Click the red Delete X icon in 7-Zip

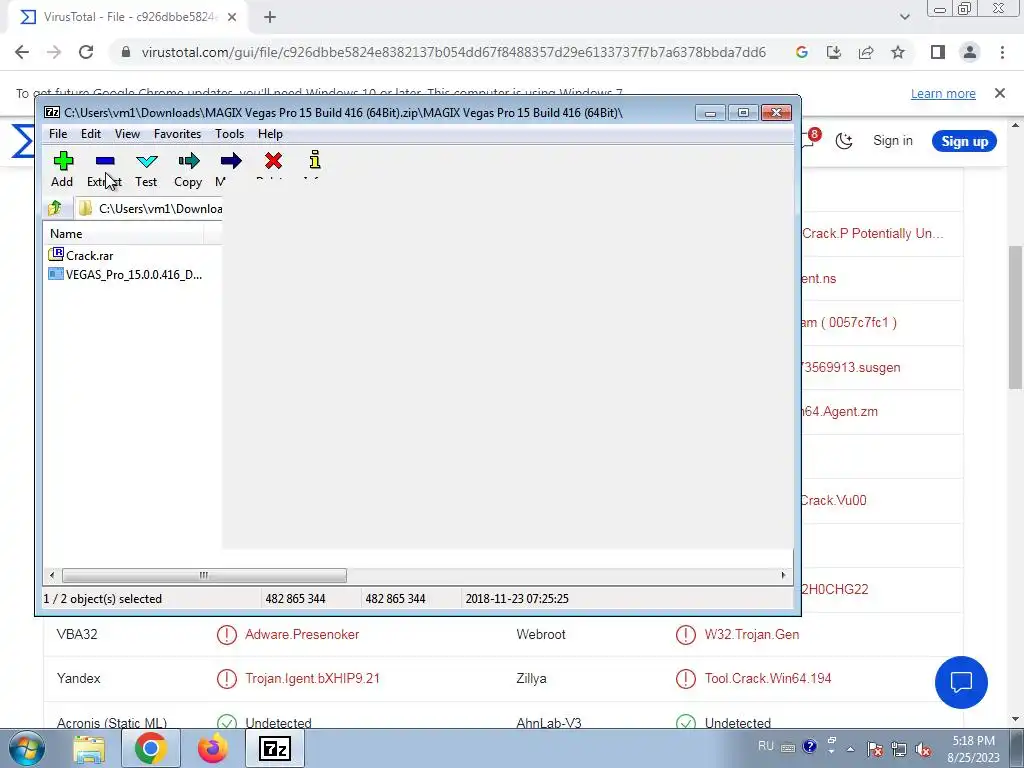(x=274, y=161)
